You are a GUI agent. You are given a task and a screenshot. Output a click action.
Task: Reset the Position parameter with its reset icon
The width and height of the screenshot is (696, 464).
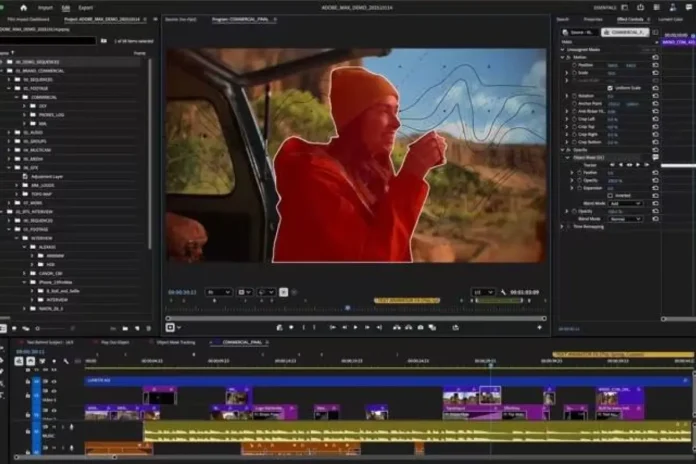[655, 65]
